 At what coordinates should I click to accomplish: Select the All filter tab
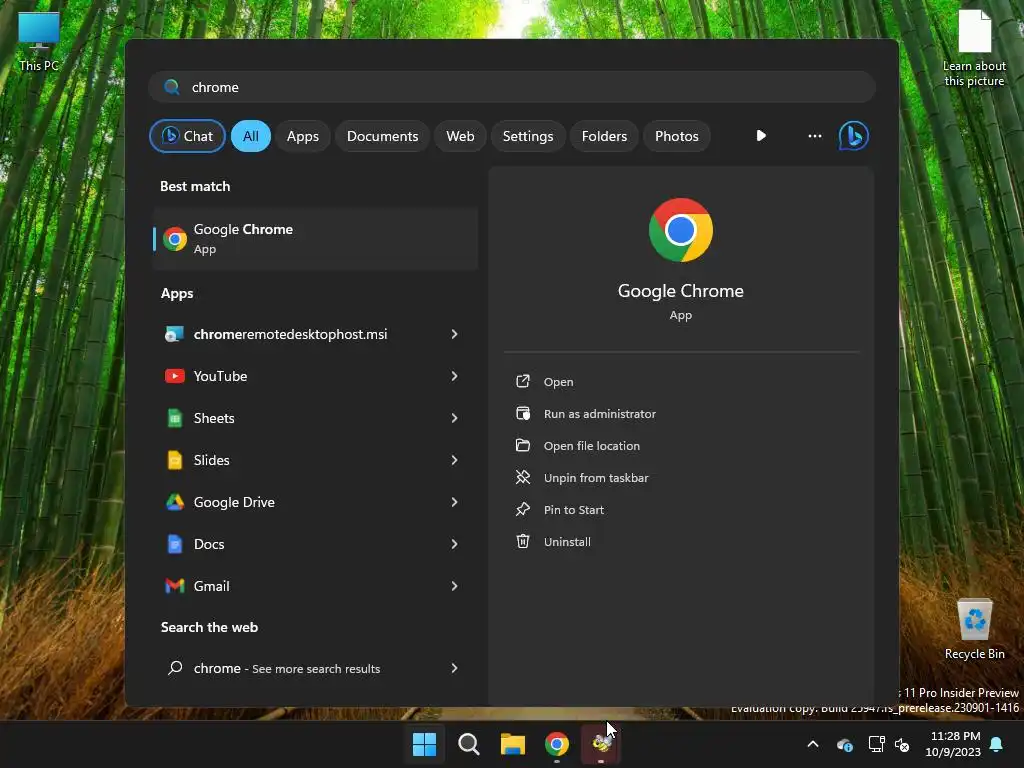click(x=251, y=136)
